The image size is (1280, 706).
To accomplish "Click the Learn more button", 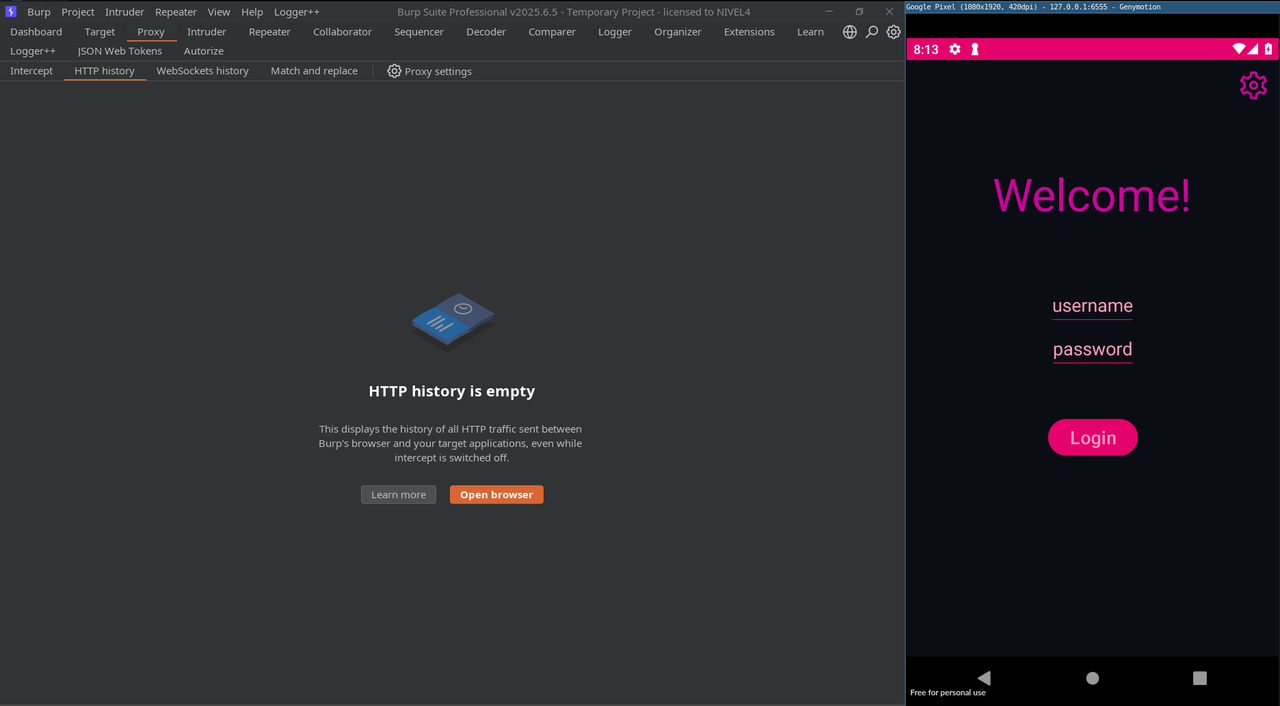I will tap(398, 495).
